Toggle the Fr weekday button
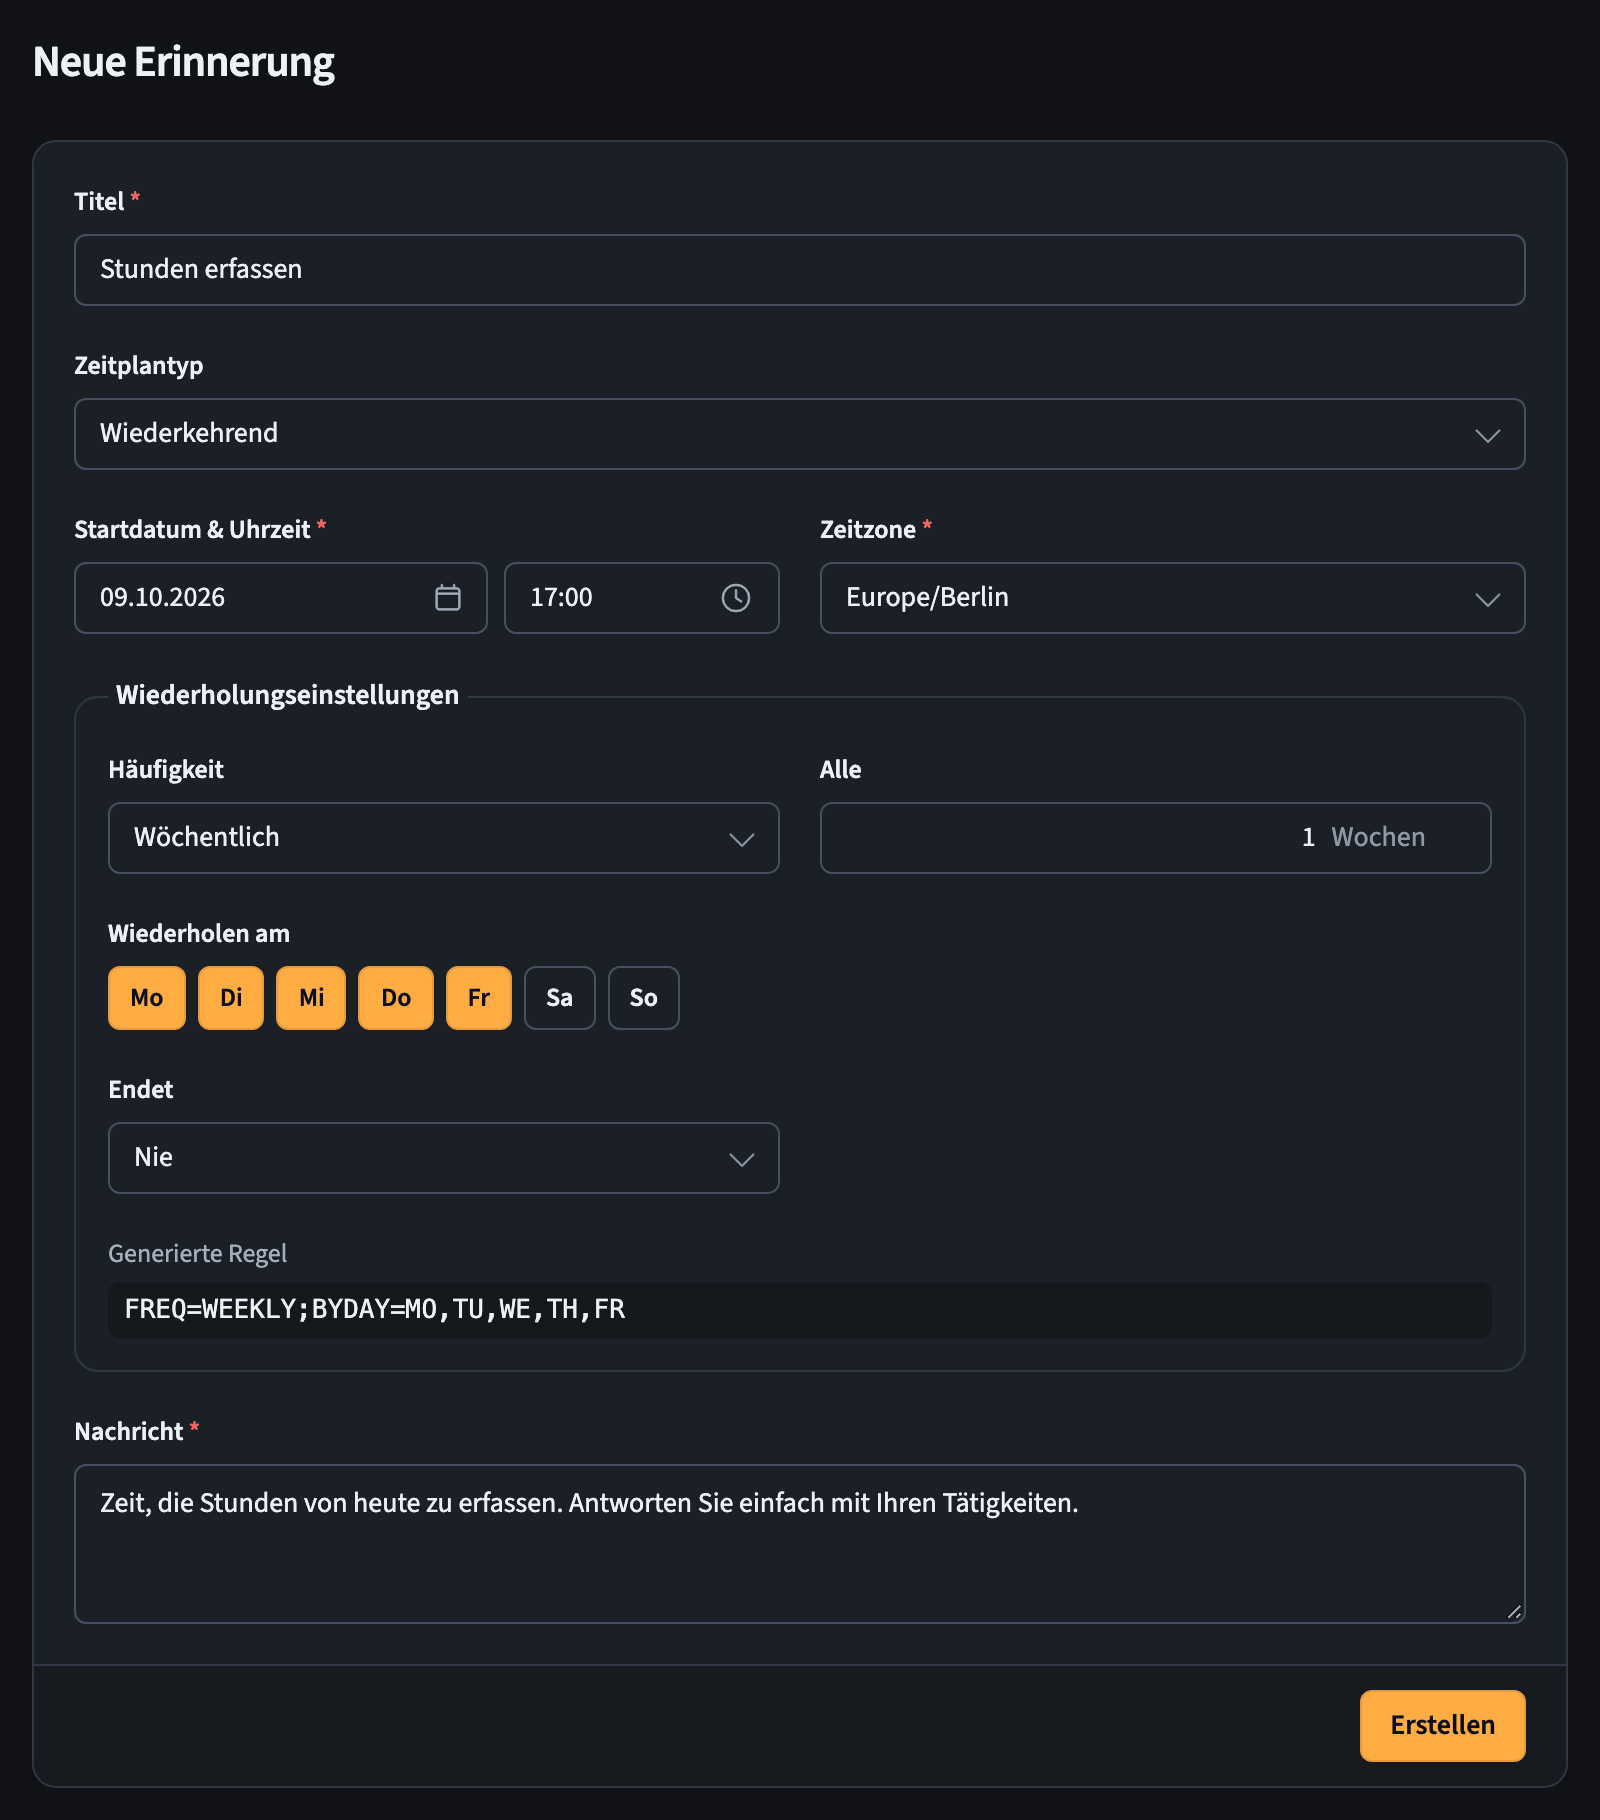The height and width of the screenshot is (1820, 1600). pyautogui.click(x=479, y=998)
